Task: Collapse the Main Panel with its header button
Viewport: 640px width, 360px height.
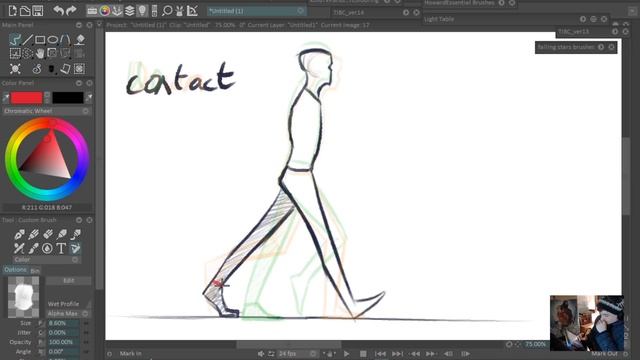Action: 79,25
